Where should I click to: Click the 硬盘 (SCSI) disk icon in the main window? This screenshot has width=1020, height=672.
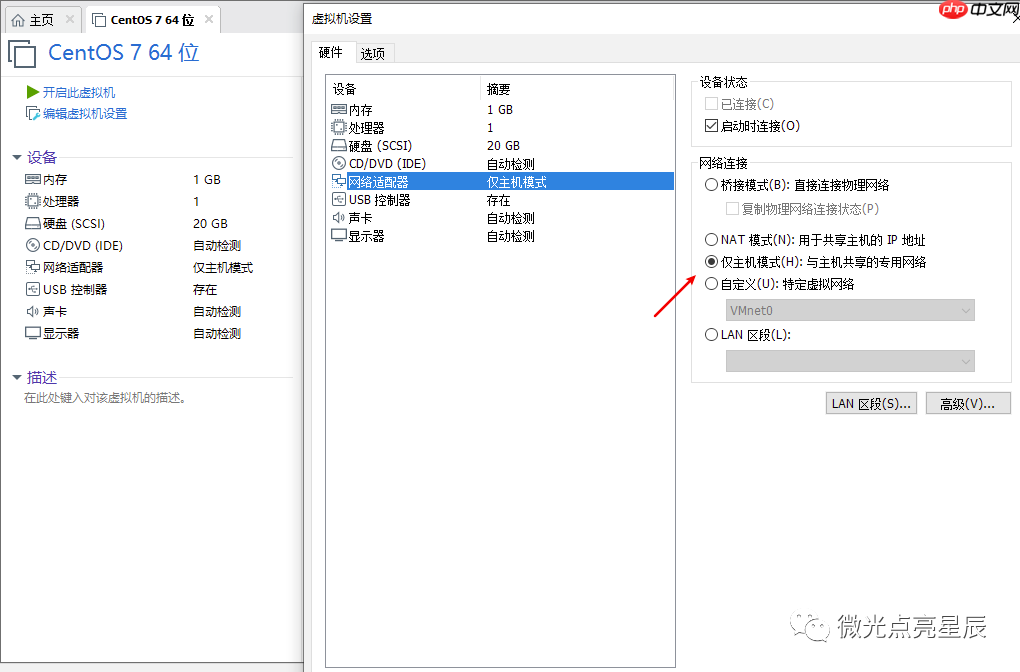point(33,223)
